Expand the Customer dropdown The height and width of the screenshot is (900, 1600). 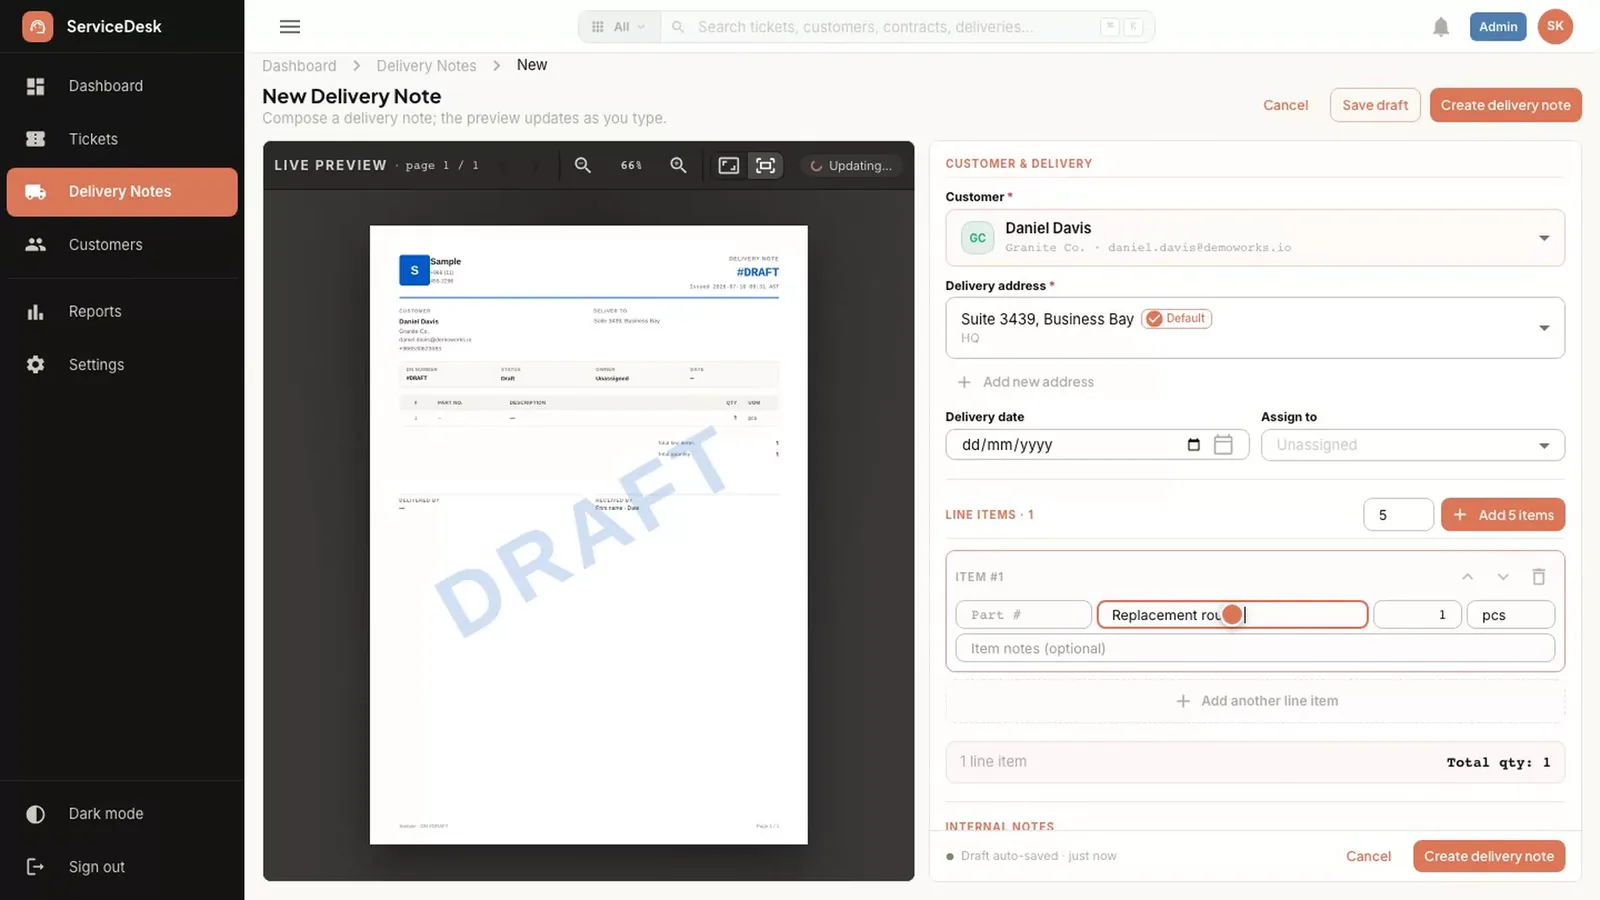click(x=1544, y=238)
